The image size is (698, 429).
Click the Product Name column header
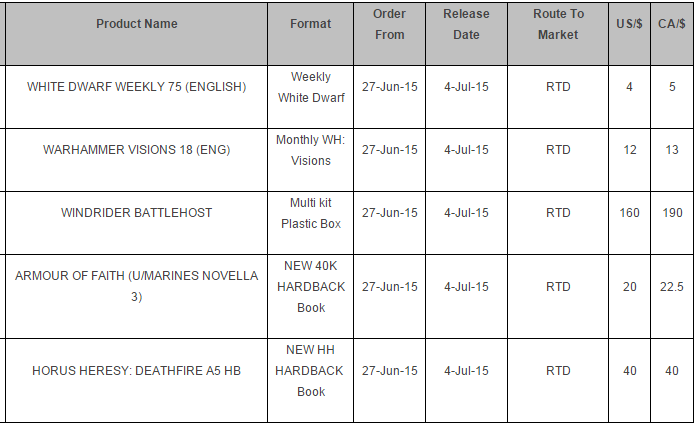coord(137,24)
